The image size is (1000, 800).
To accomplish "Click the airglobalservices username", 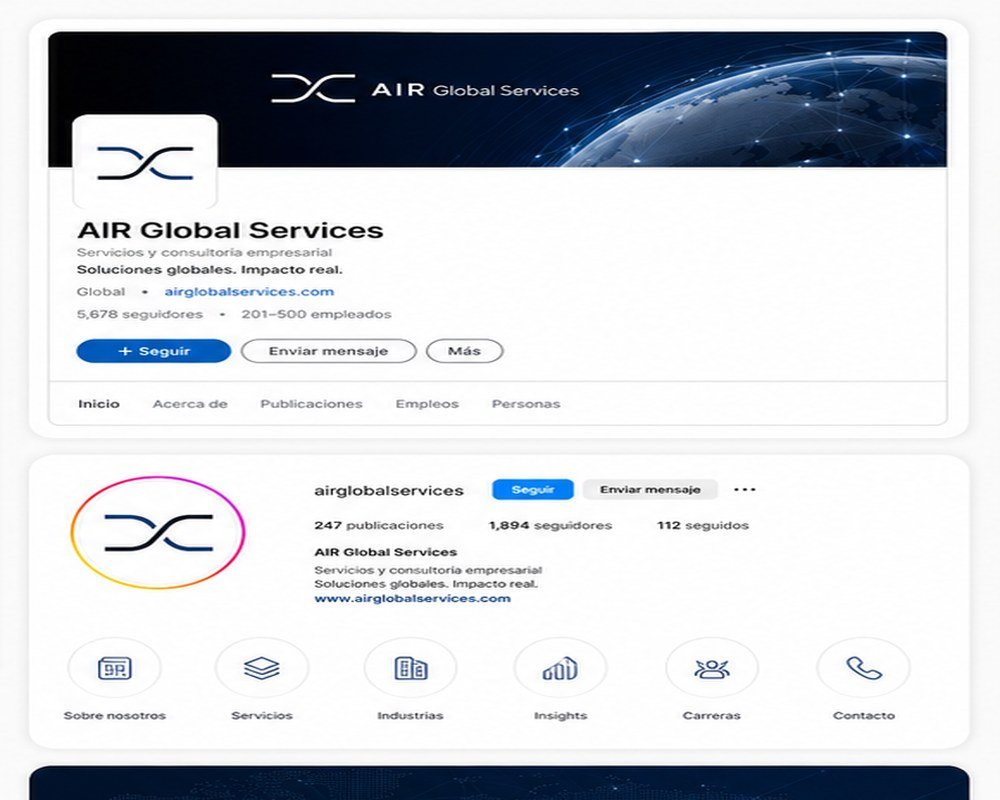I will (x=389, y=491).
